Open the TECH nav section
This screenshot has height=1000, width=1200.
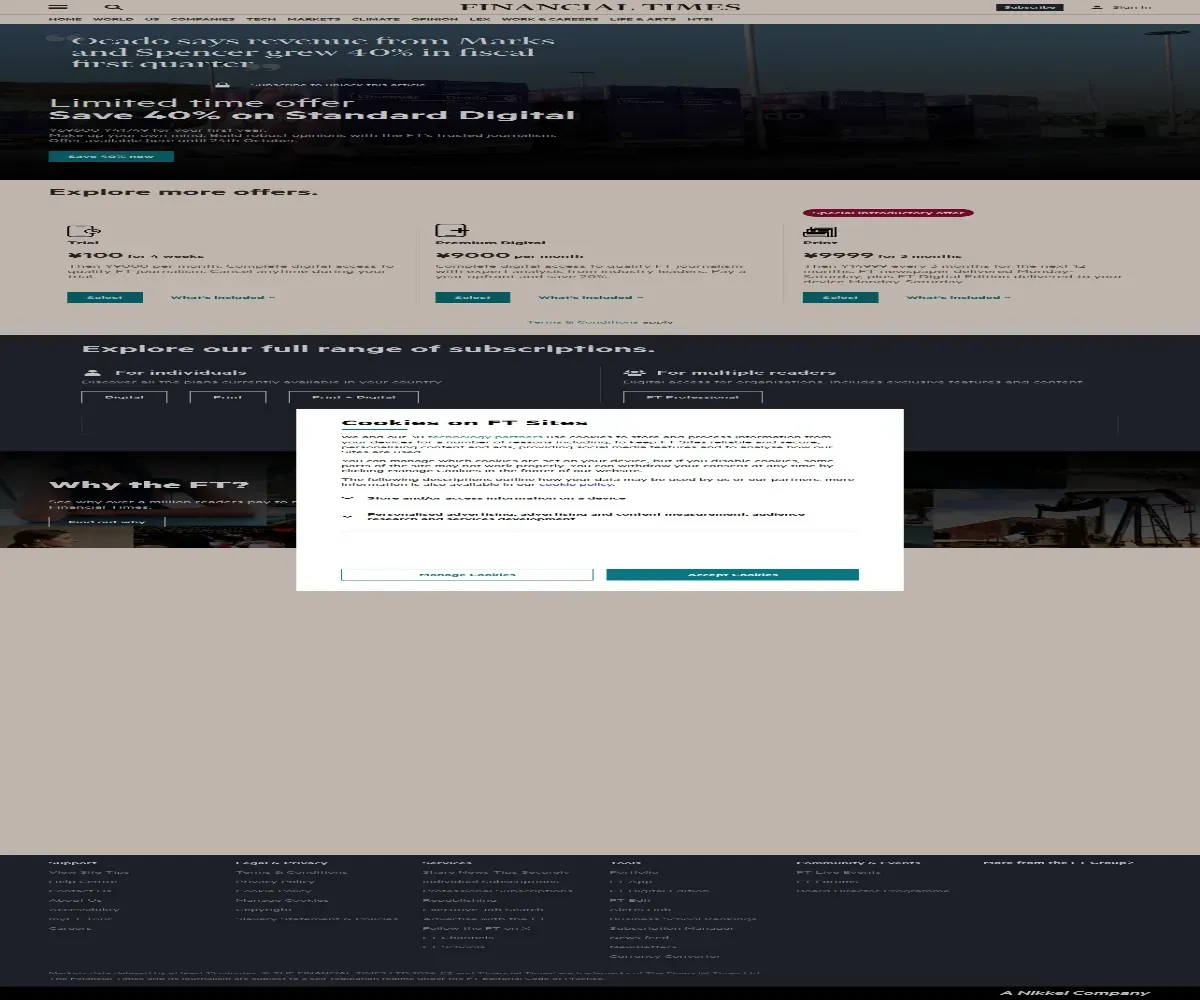click(x=261, y=19)
